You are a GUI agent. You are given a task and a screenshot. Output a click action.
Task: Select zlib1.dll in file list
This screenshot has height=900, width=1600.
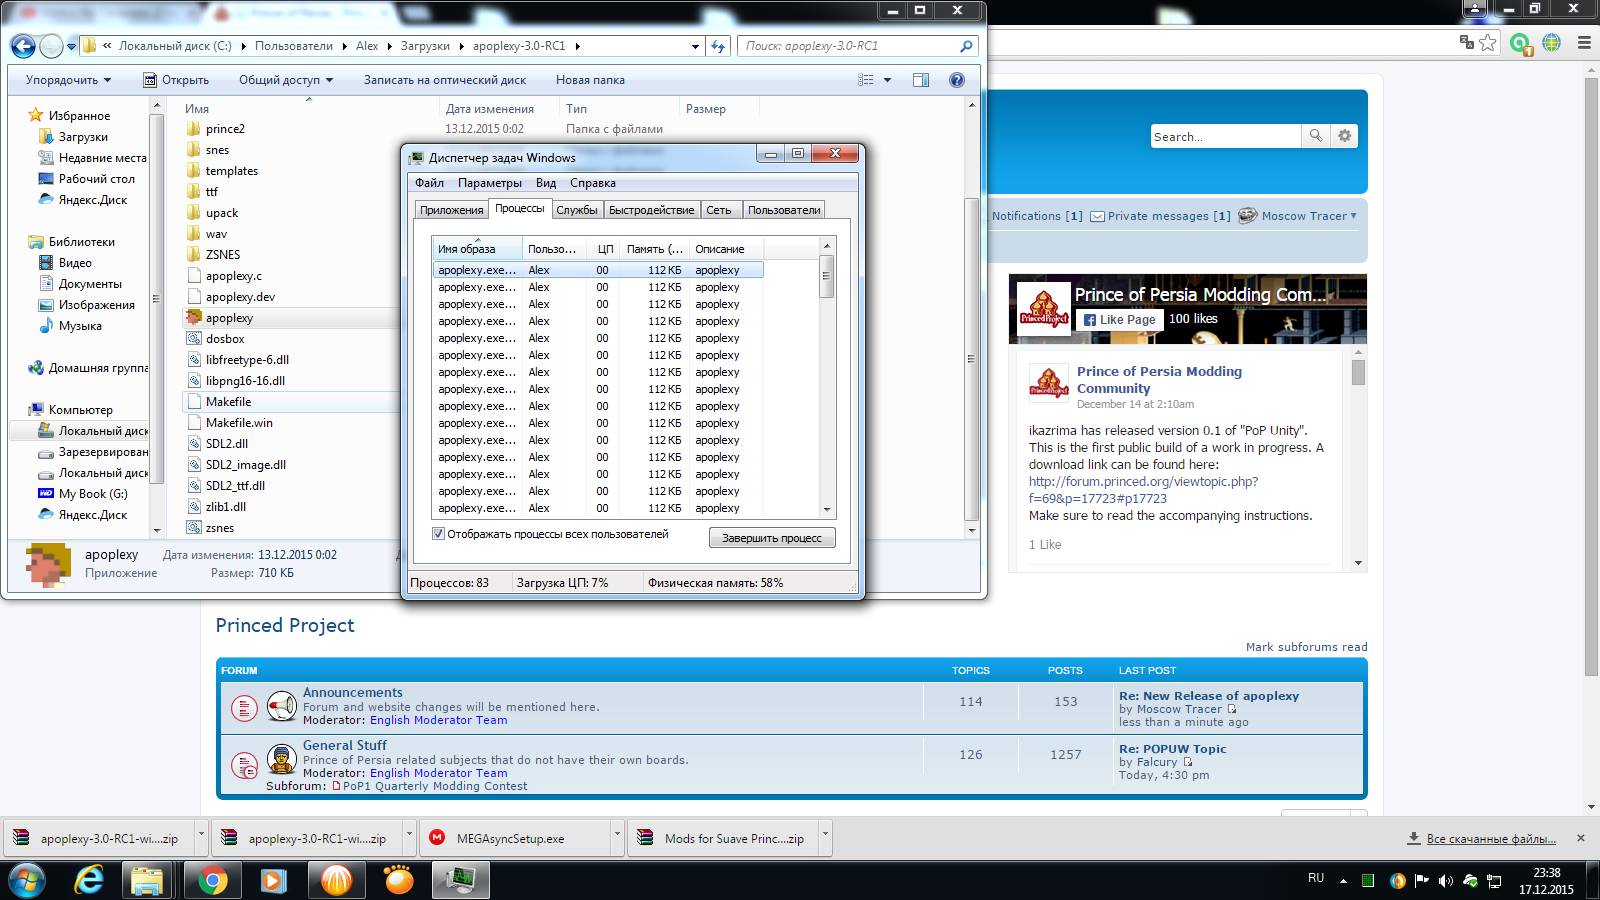point(226,507)
